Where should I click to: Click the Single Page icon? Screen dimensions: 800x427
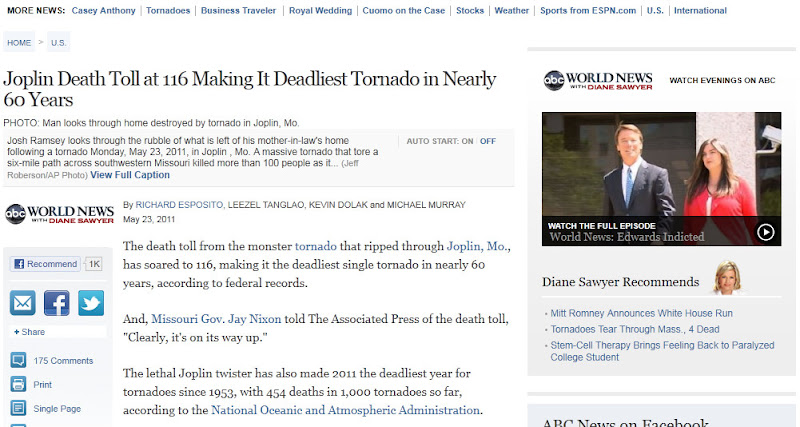coord(18,408)
